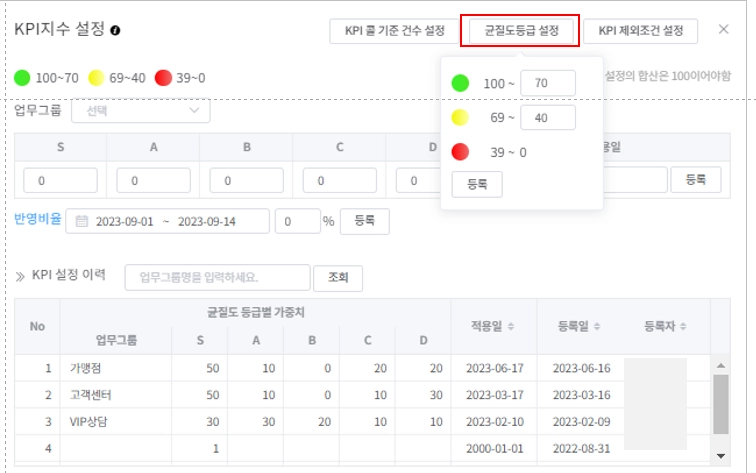Click the info icon beside KPI지수 설정
Viewport: 756px width, 473px height.
point(115,30)
